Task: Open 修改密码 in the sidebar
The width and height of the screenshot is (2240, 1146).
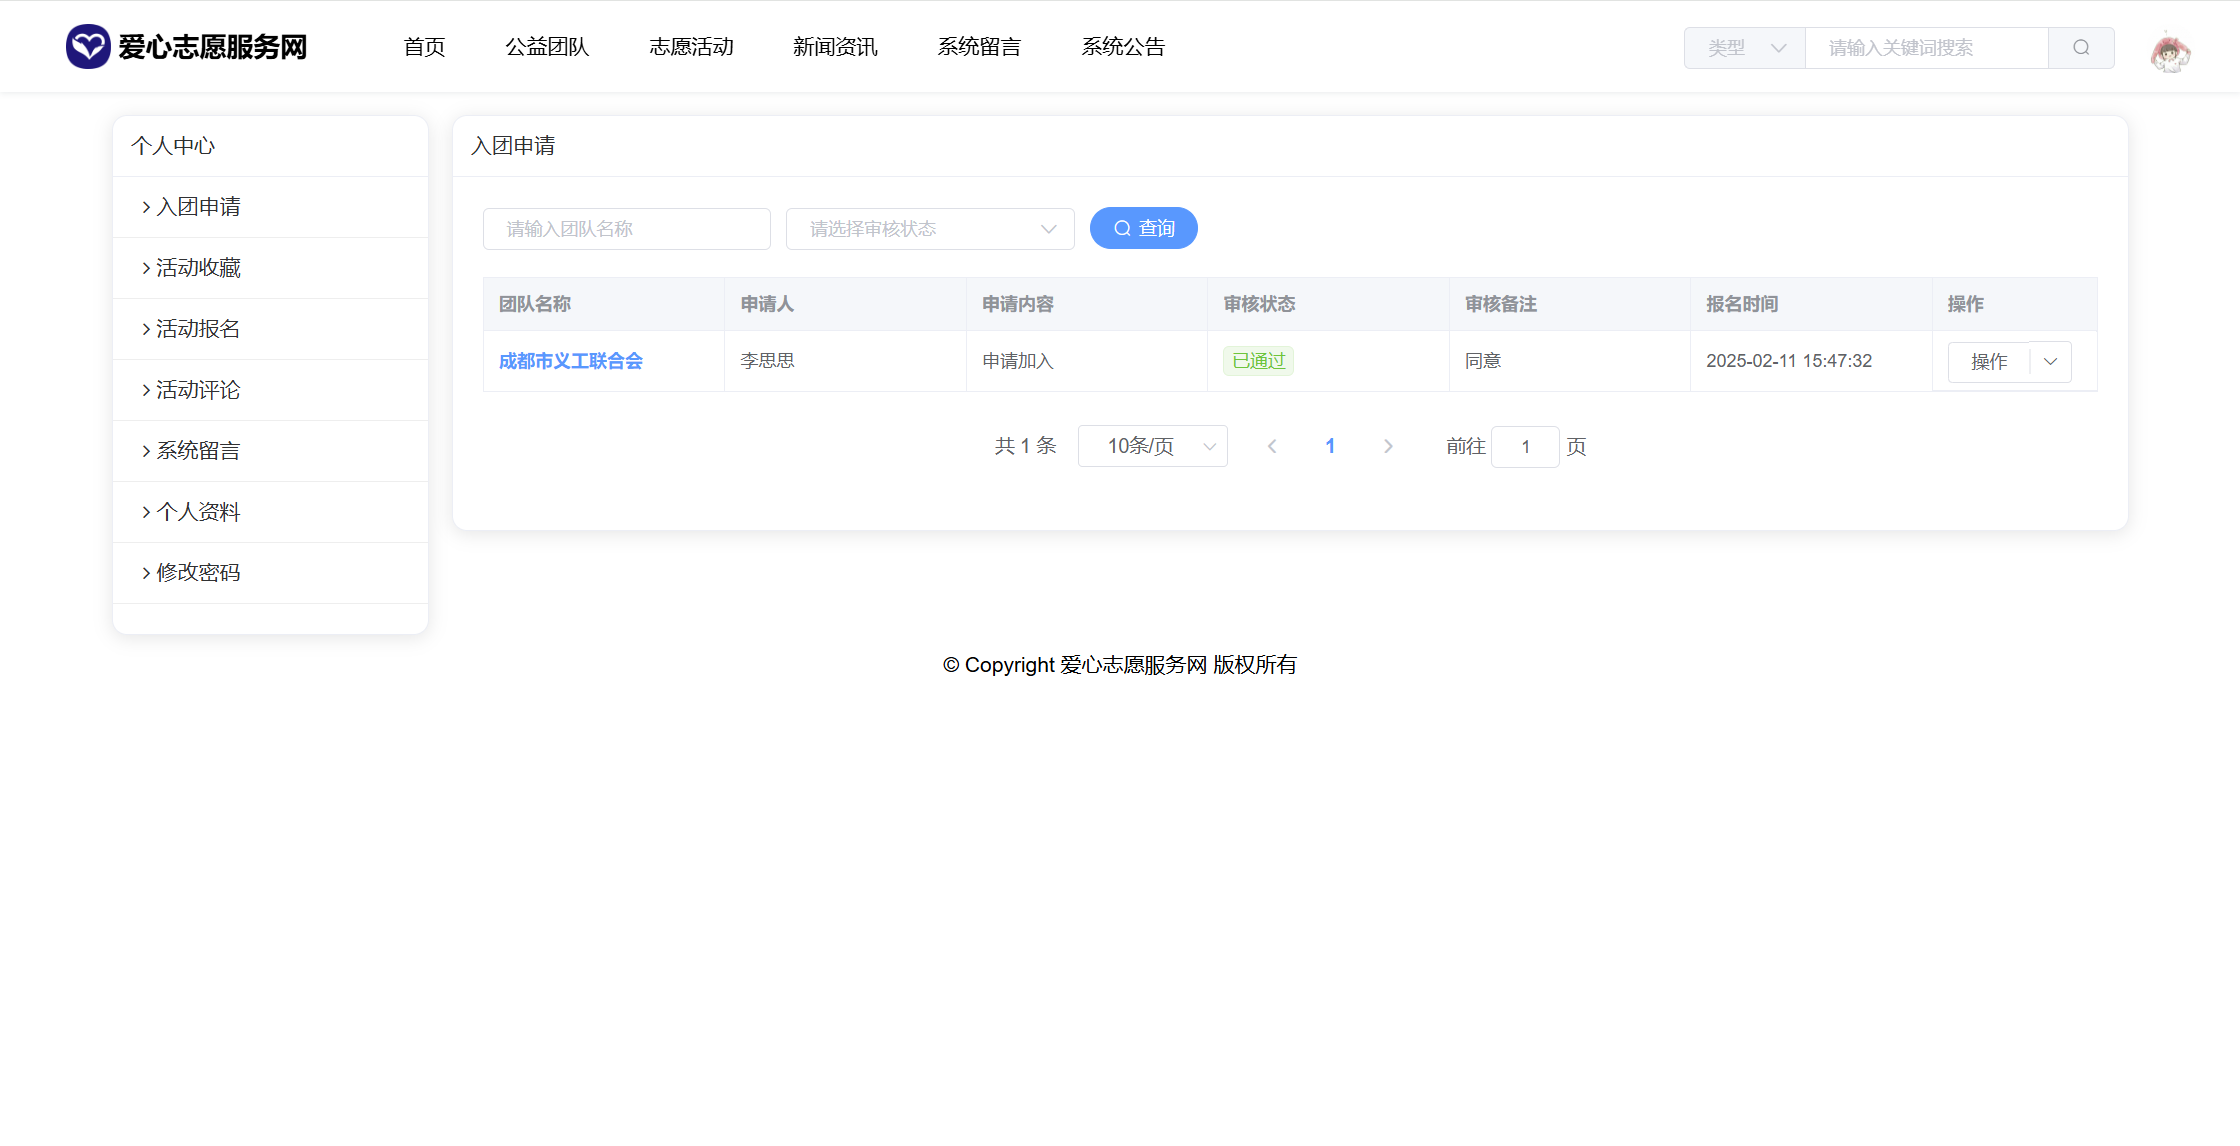Action: 198,573
